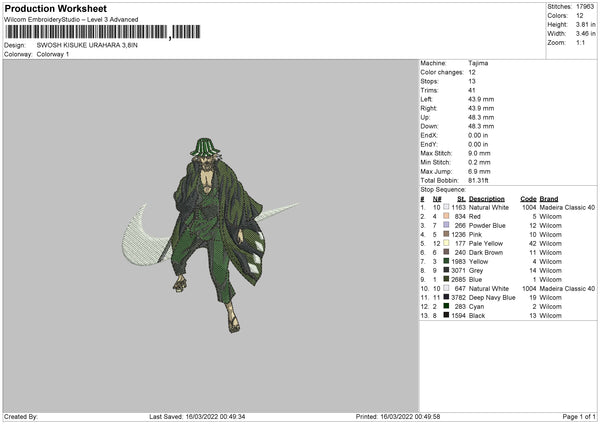Click the Black 1594 thread swatch
The width and height of the screenshot is (600, 424).
(x=446, y=315)
